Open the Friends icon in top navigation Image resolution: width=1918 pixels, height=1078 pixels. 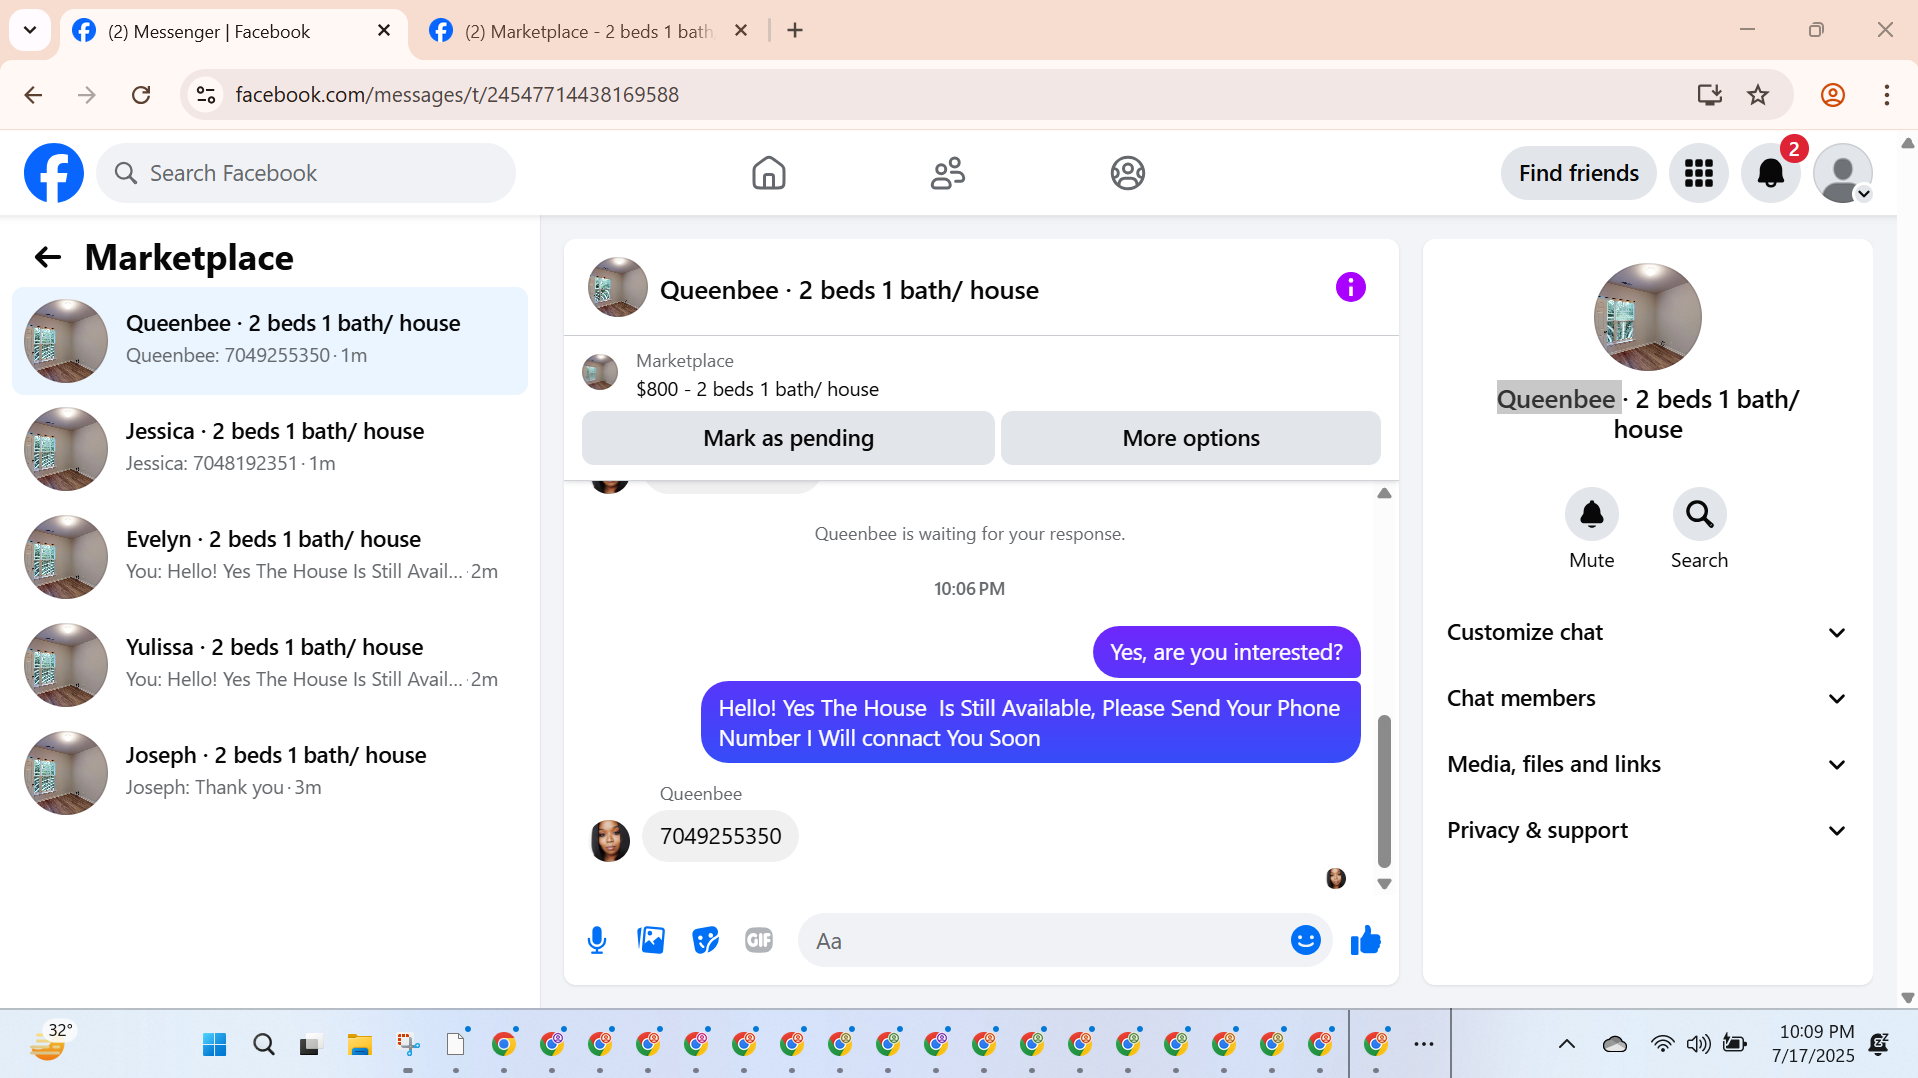coord(947,173)
